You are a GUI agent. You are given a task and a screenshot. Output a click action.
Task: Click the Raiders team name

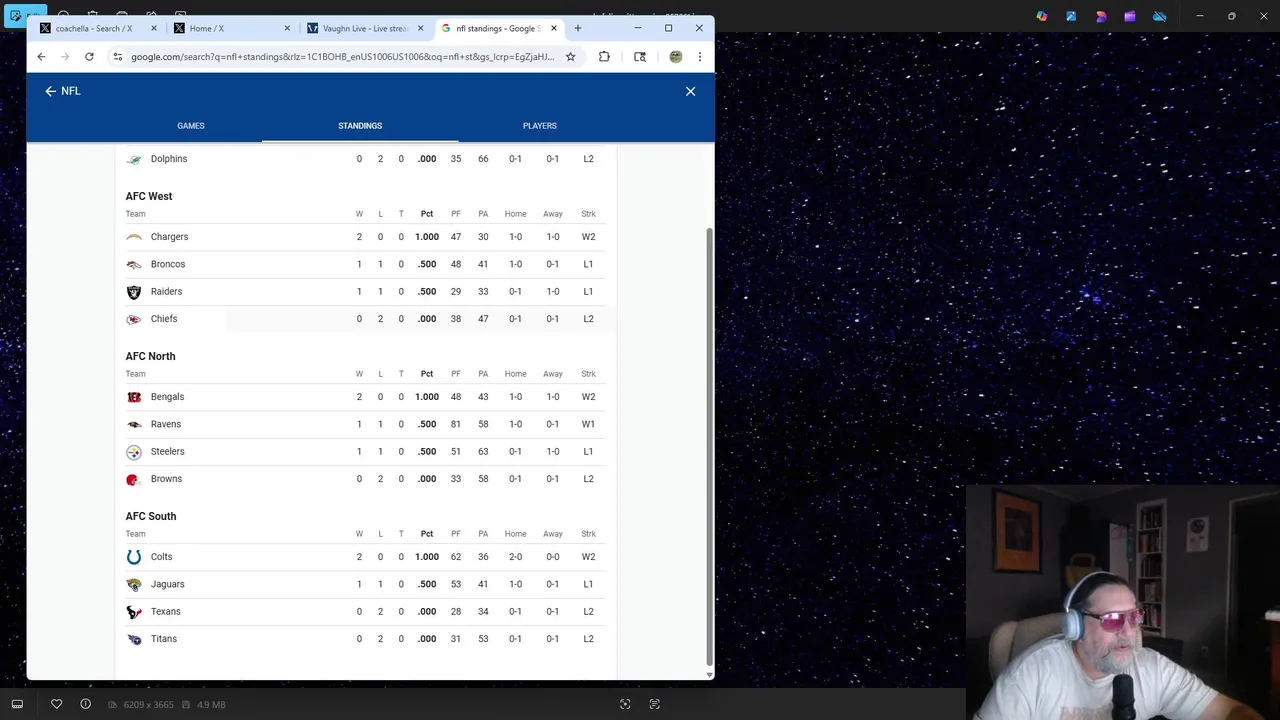[166, 291]
